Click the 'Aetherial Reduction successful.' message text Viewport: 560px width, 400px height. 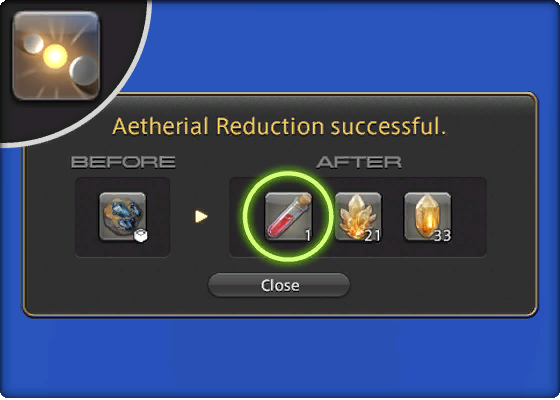coord(279,126)
